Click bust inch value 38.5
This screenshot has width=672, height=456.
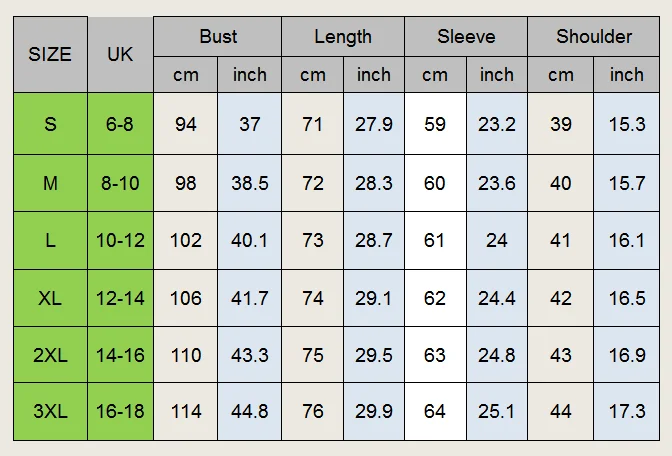pos(249,183)
